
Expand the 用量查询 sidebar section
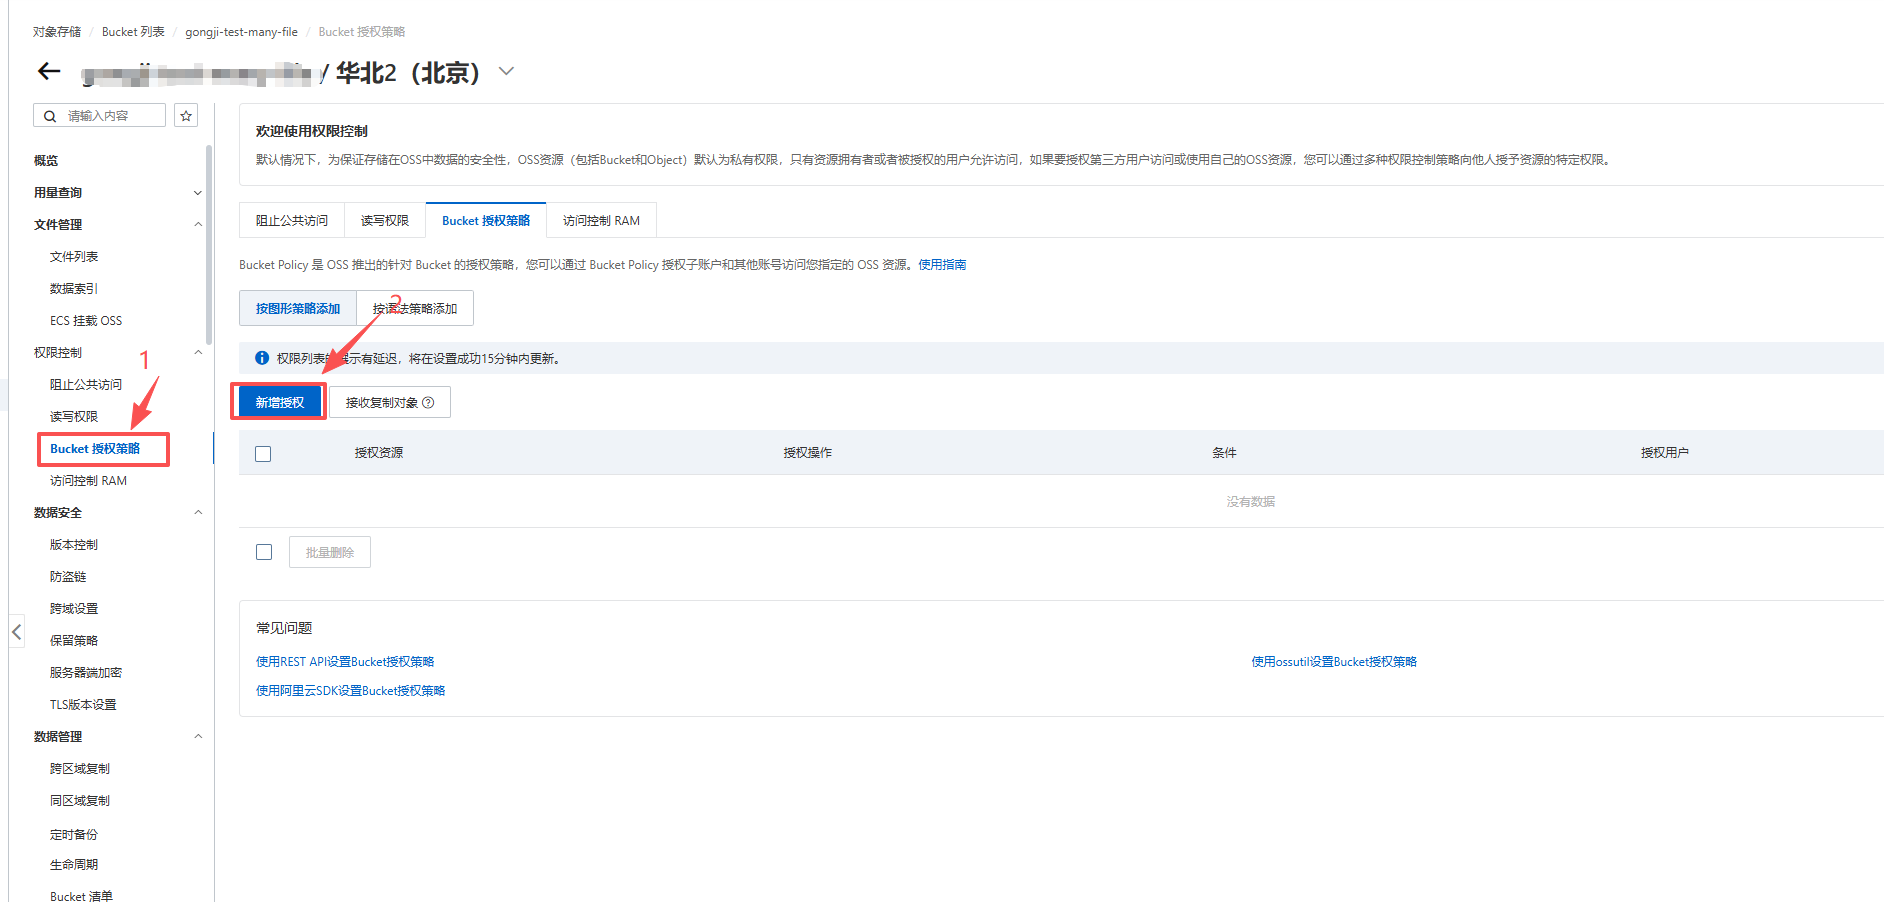pyautogui.click(x=197, y=193)
